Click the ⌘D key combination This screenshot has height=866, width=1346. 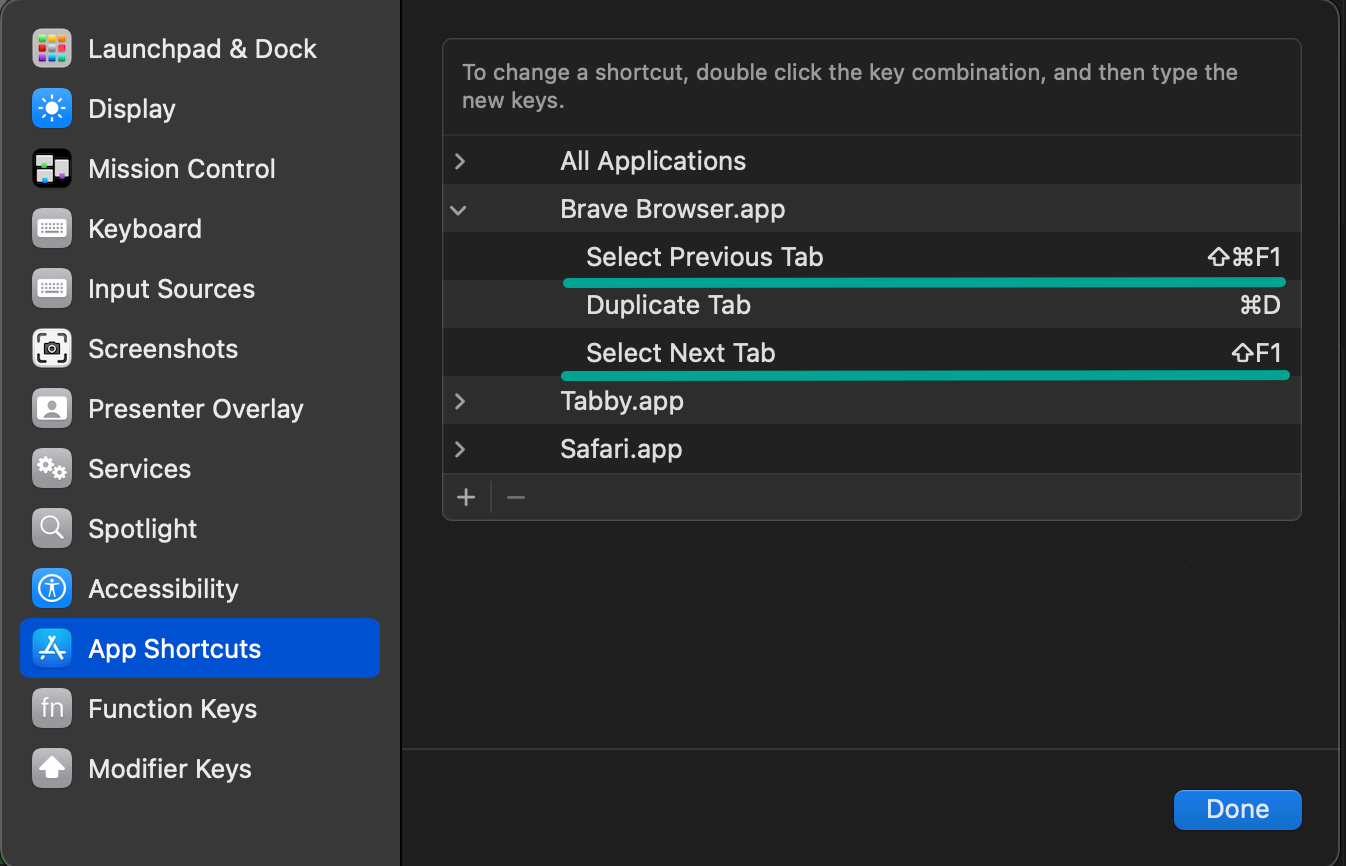pos(1260,305)
